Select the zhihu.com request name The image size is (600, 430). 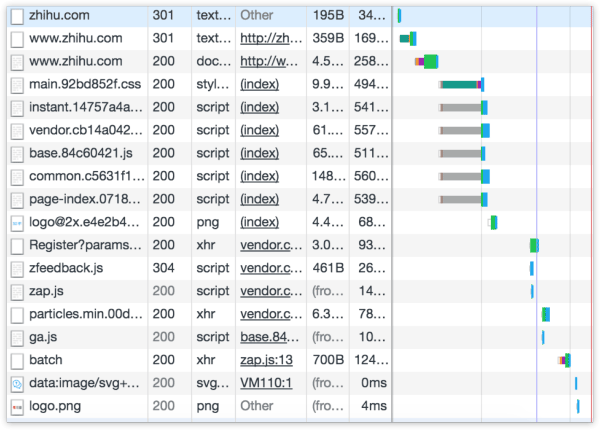coord(59,15)
